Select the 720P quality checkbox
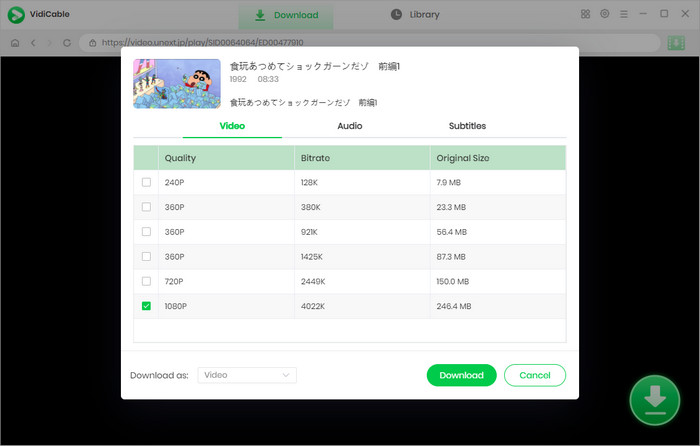The width and height of the screenshot is (700, 446). tap(147, 281)
